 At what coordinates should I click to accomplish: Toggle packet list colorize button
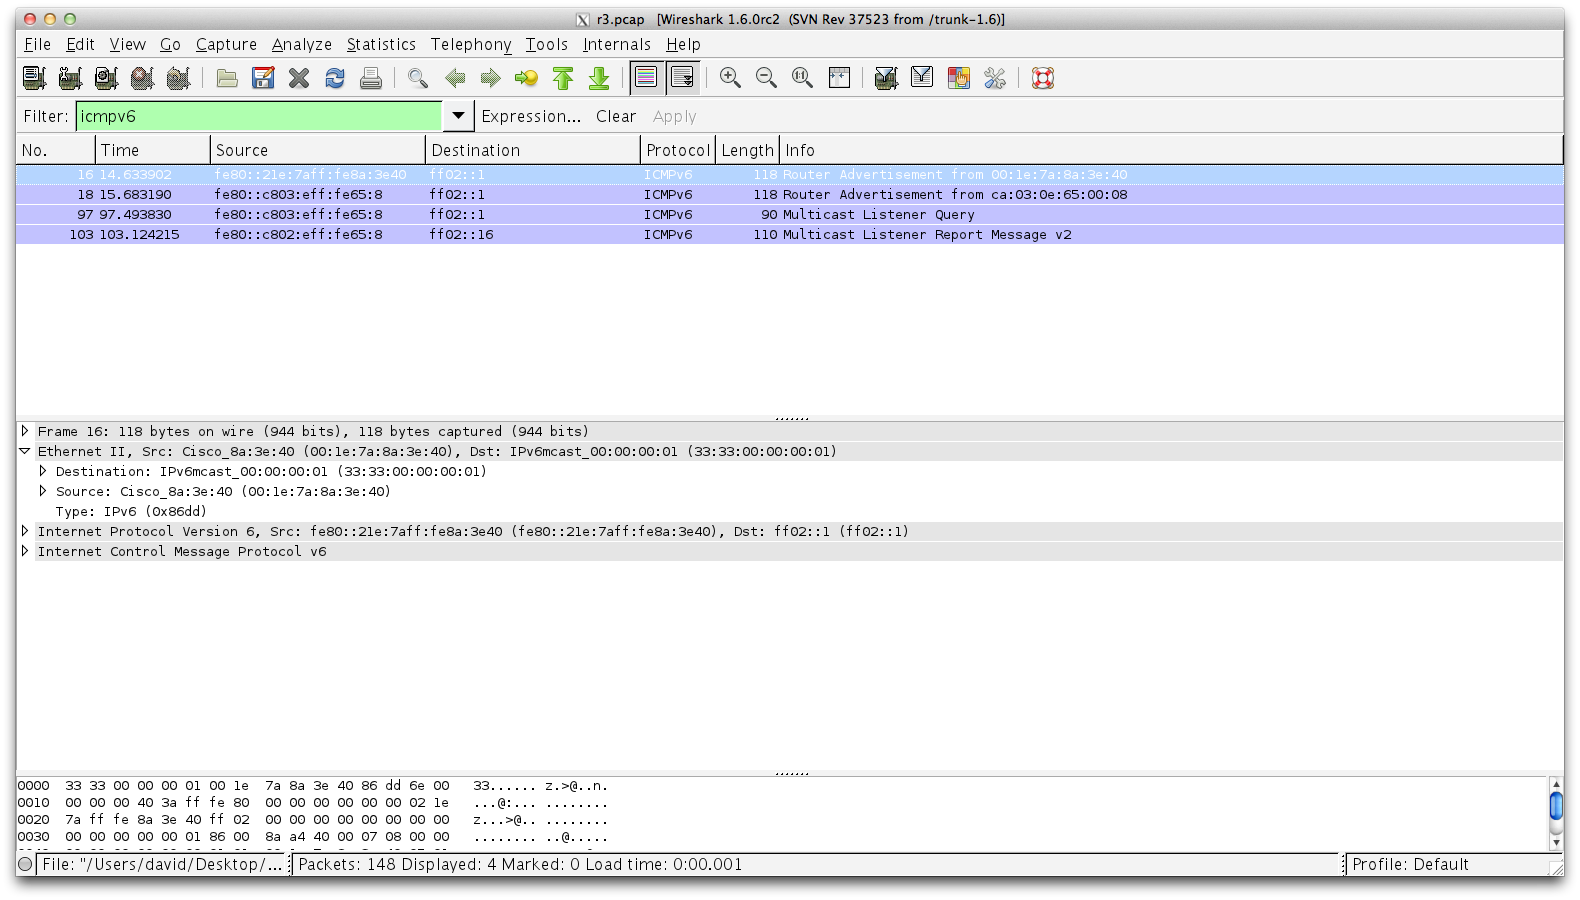pos(646,78)
